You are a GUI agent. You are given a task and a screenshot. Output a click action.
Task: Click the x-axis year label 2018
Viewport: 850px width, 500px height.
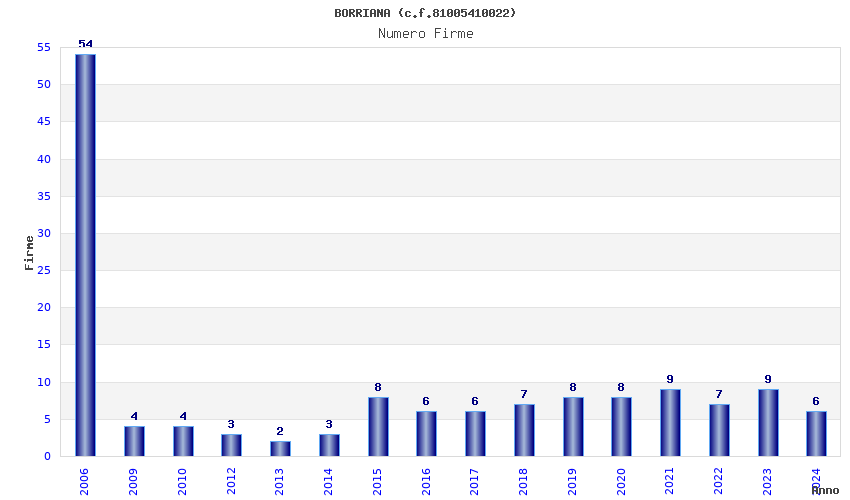point(523,482)
